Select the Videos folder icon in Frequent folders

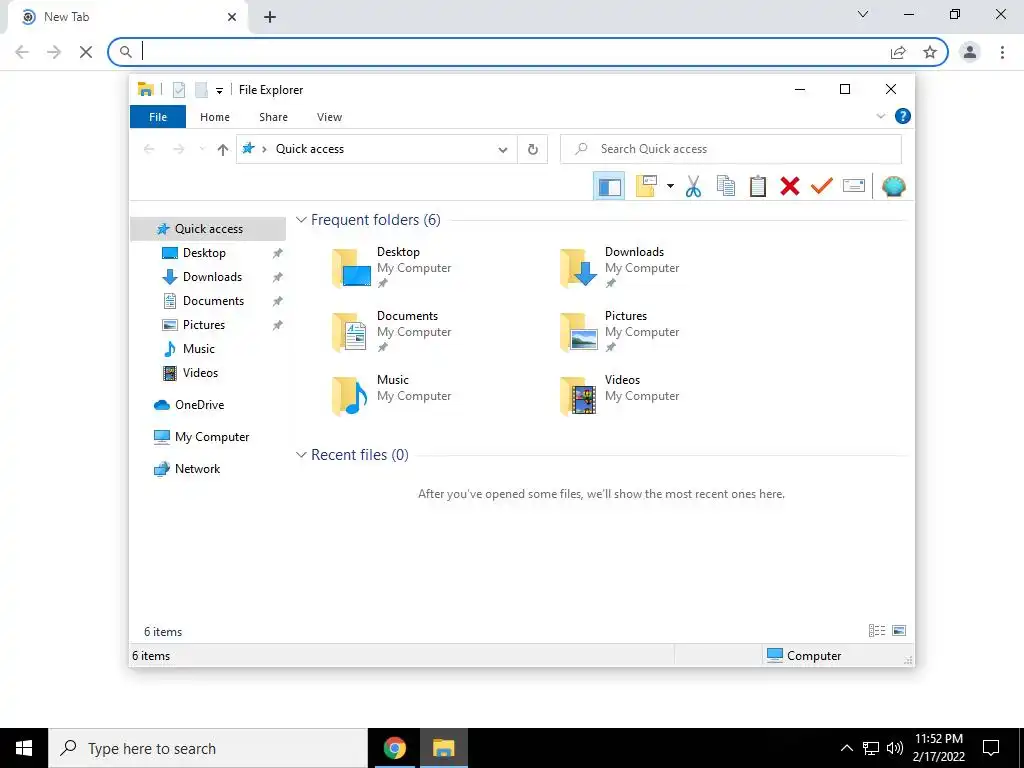pos(579,396)
